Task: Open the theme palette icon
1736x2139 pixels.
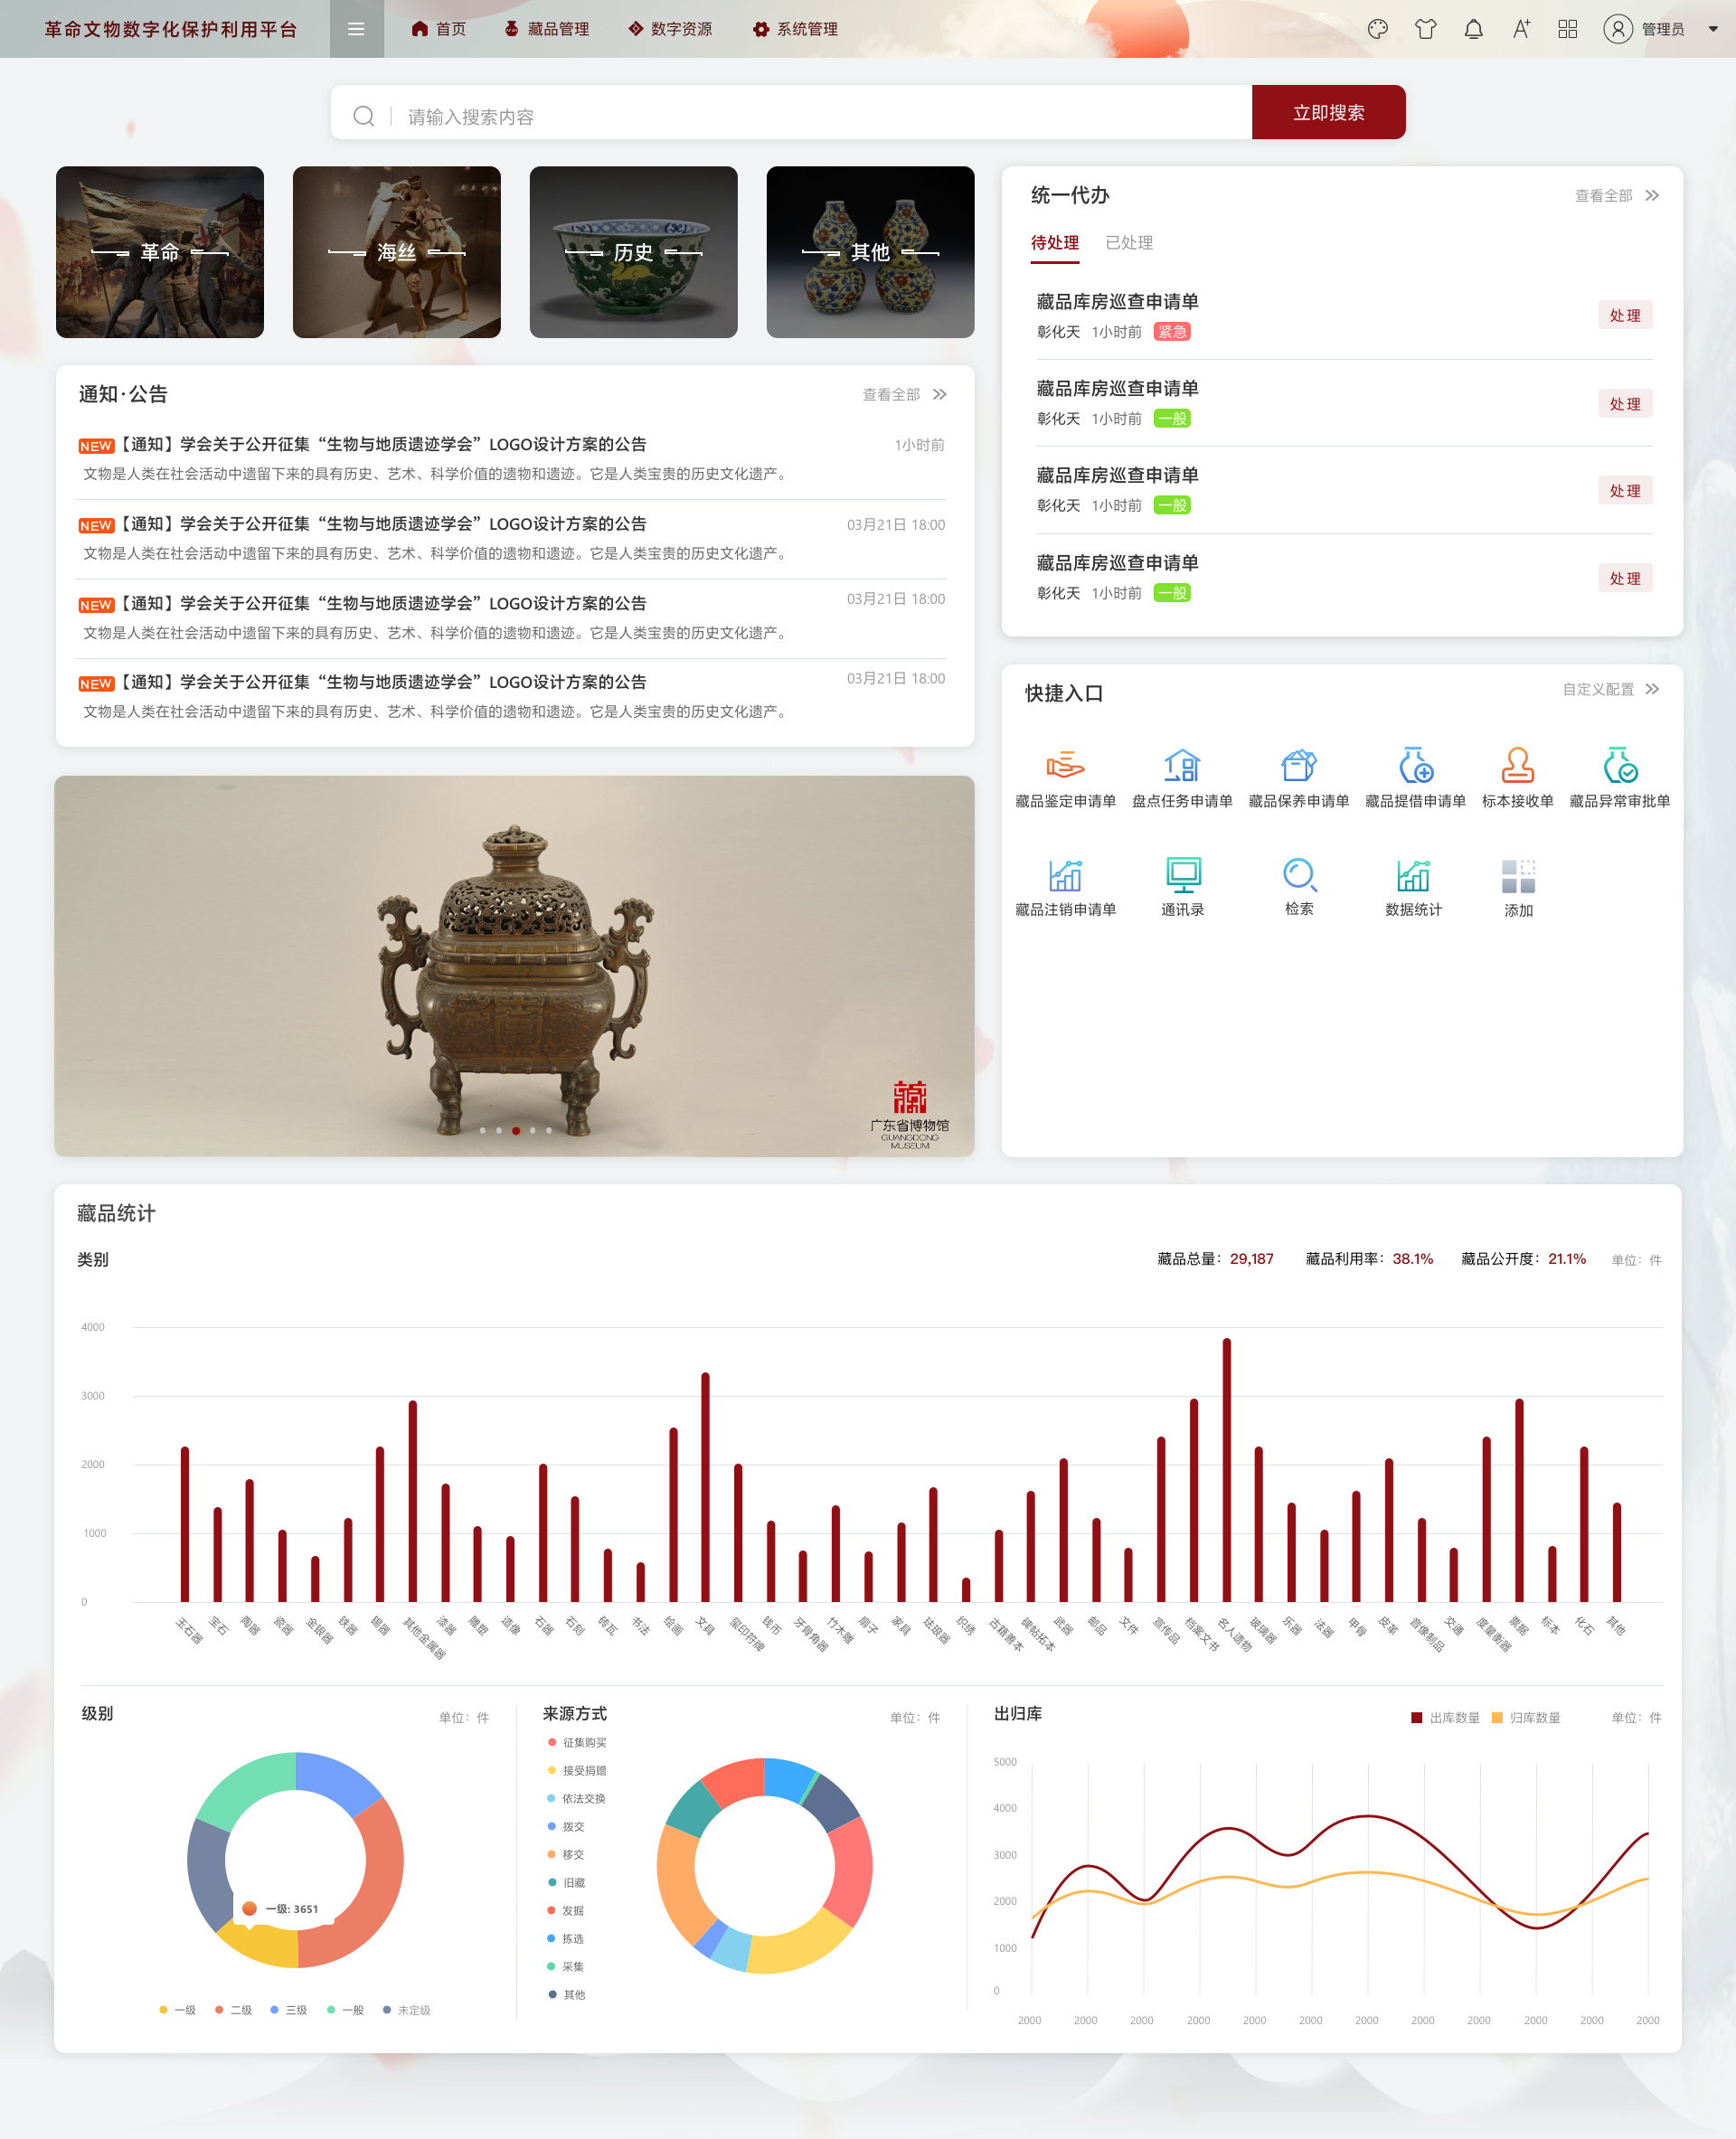Action: (x=1377, y=29)
